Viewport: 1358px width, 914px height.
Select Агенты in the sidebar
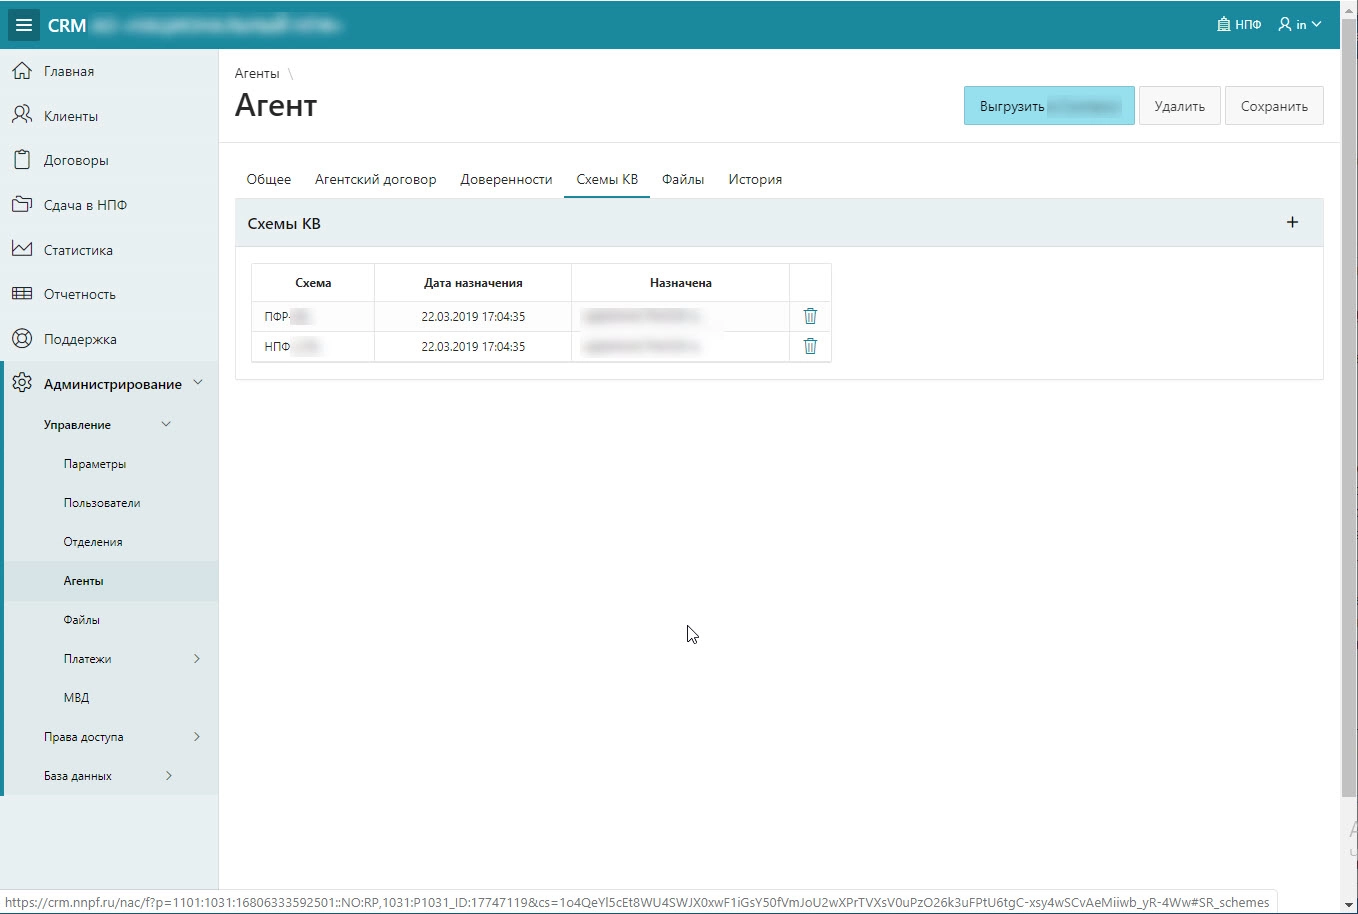click(x=84, y=581)
